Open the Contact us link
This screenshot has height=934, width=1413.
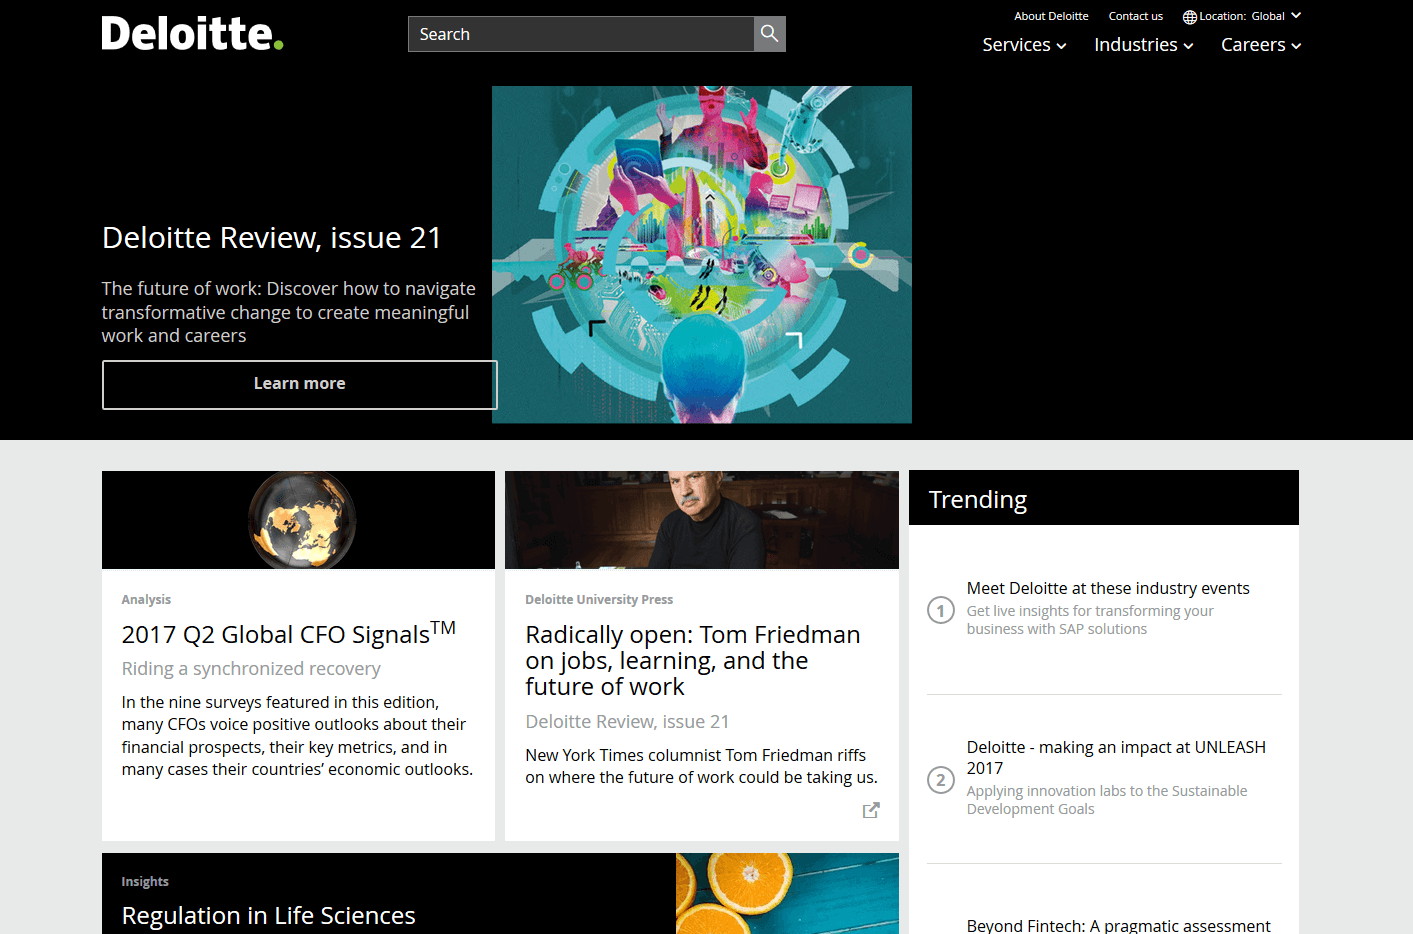click(x=1135, y=16)
